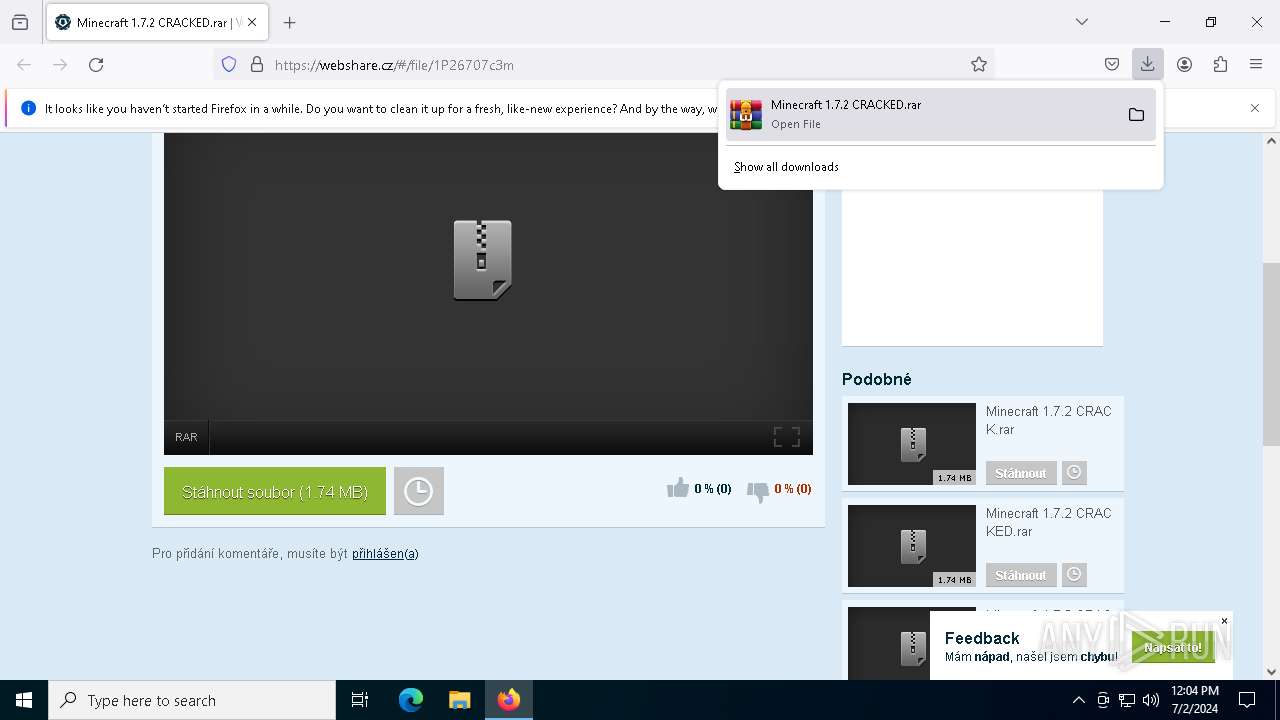Follow the přihlášen(a) login link
The height and width of the screenshot is (720, 1280).
[385, 553]
